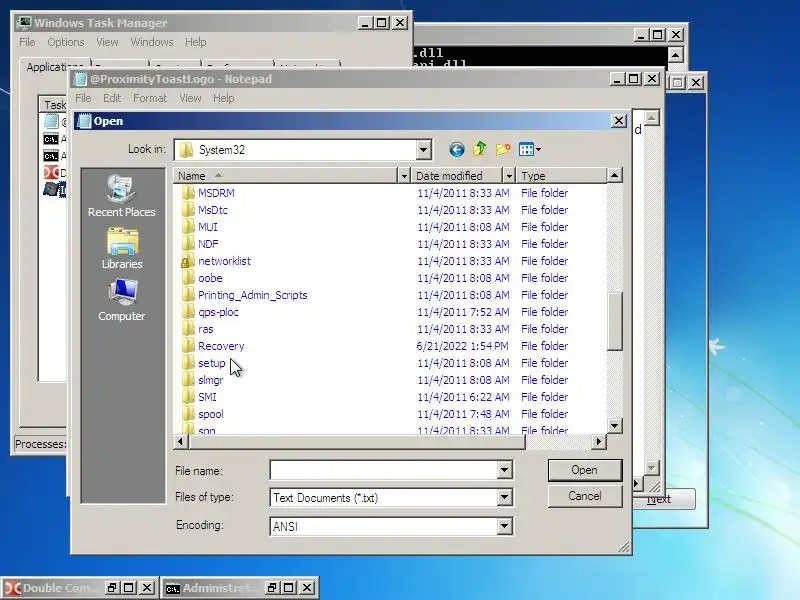Select the Recovery folder
Viewport: 800px width, 600px height.
[221, 346]
